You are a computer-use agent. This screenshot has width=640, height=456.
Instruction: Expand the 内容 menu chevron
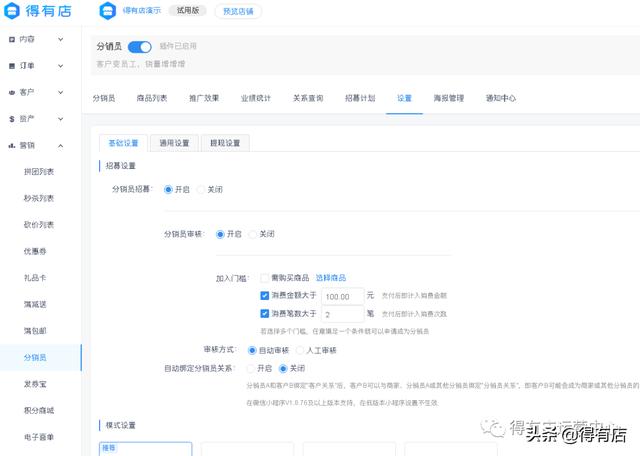60,40
